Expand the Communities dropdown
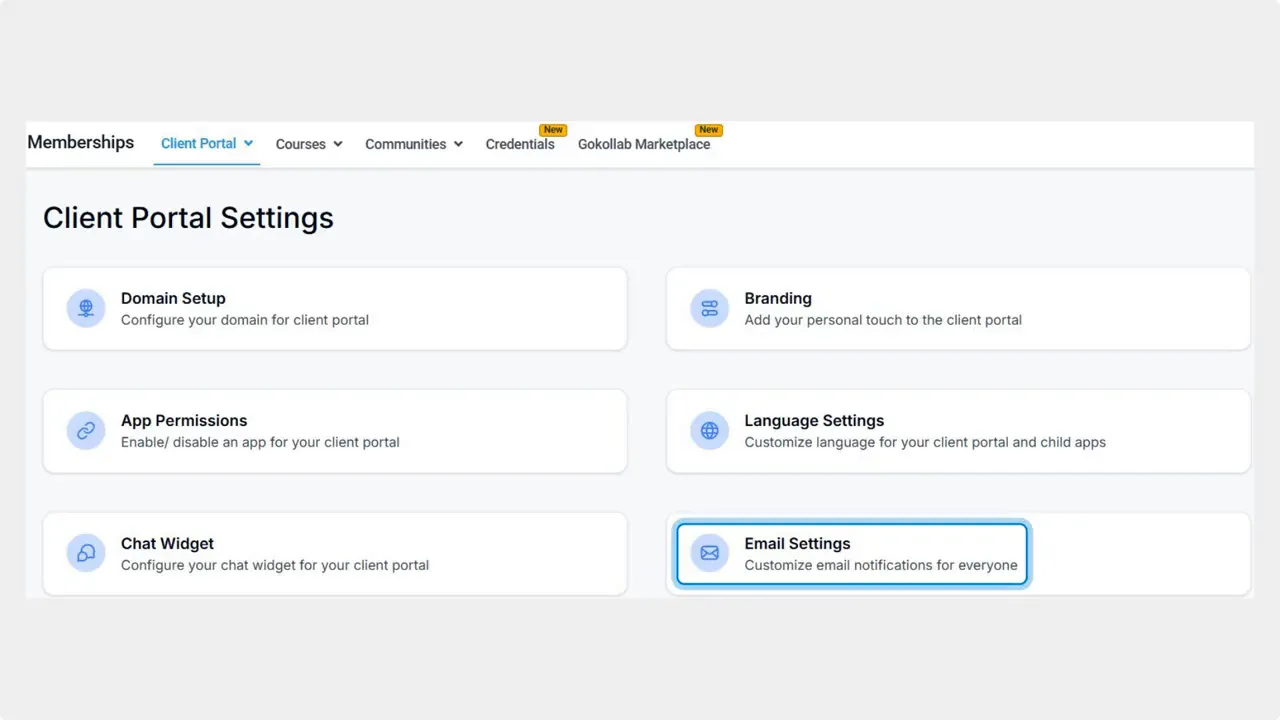 point(413,143)
